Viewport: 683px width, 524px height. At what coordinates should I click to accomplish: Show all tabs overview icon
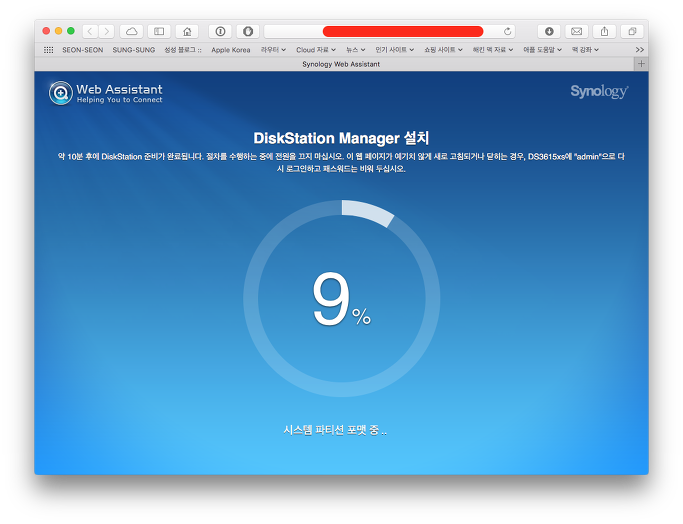[632, 31]
